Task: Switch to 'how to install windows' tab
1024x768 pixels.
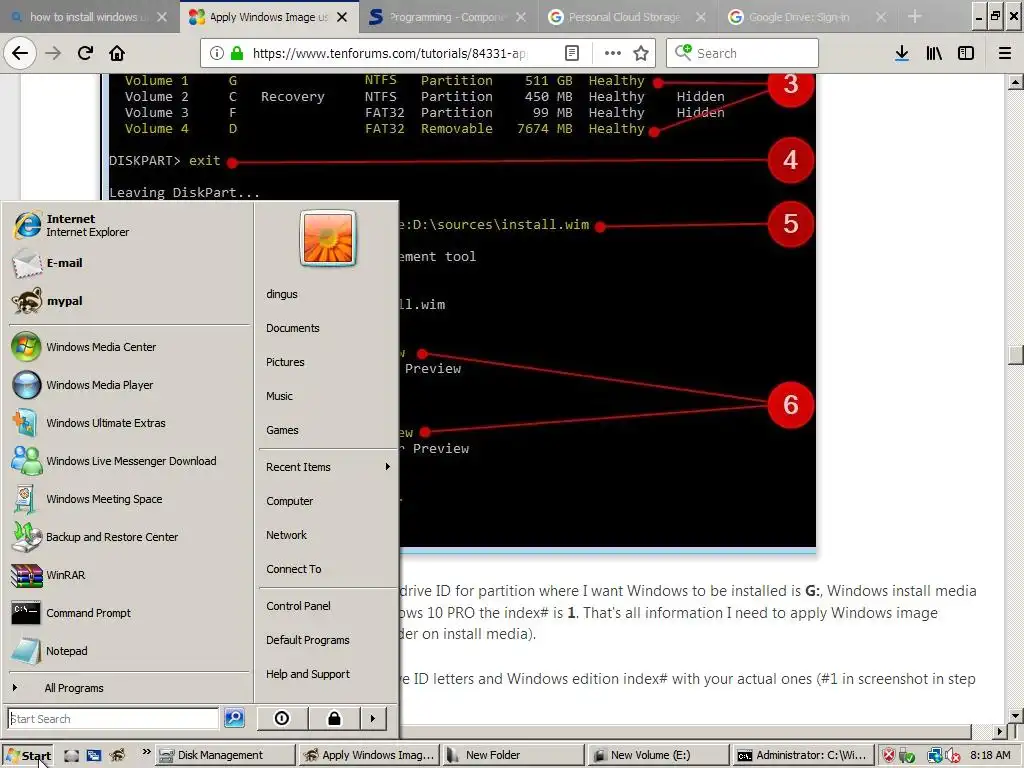Action: [x=88, y=17]
